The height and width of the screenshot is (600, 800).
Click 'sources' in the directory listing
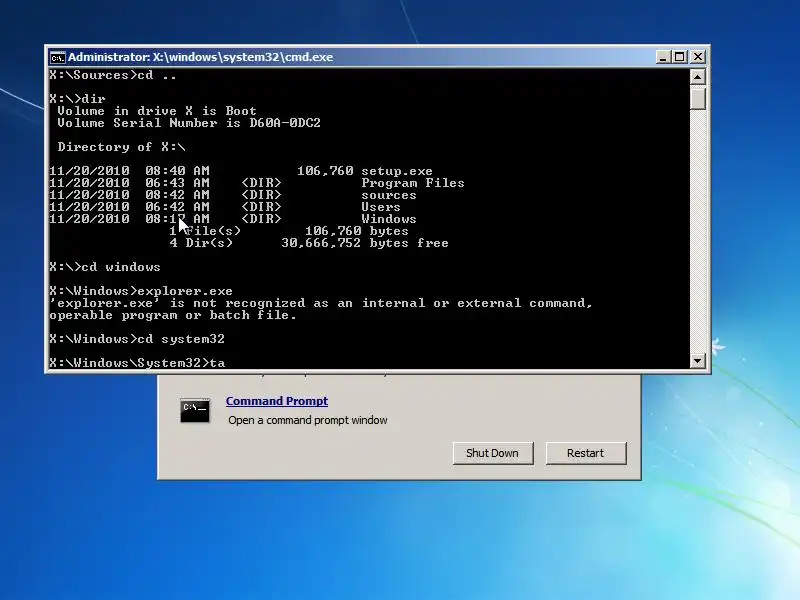(389, 195)
